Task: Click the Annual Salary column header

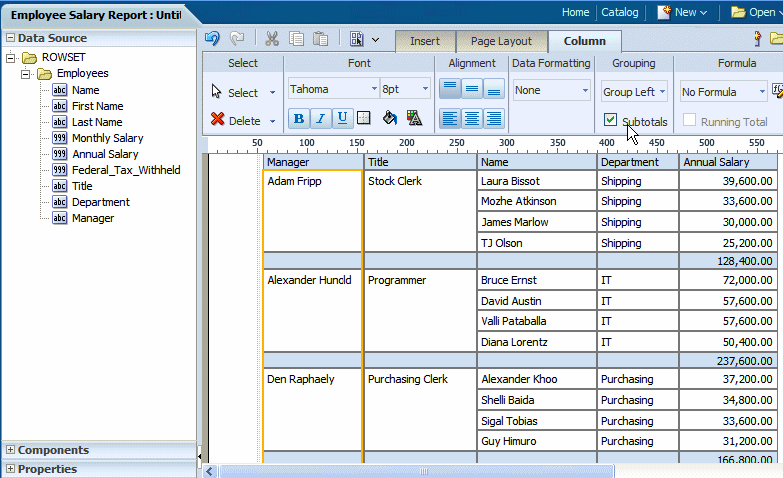Action: click(728, 162)
